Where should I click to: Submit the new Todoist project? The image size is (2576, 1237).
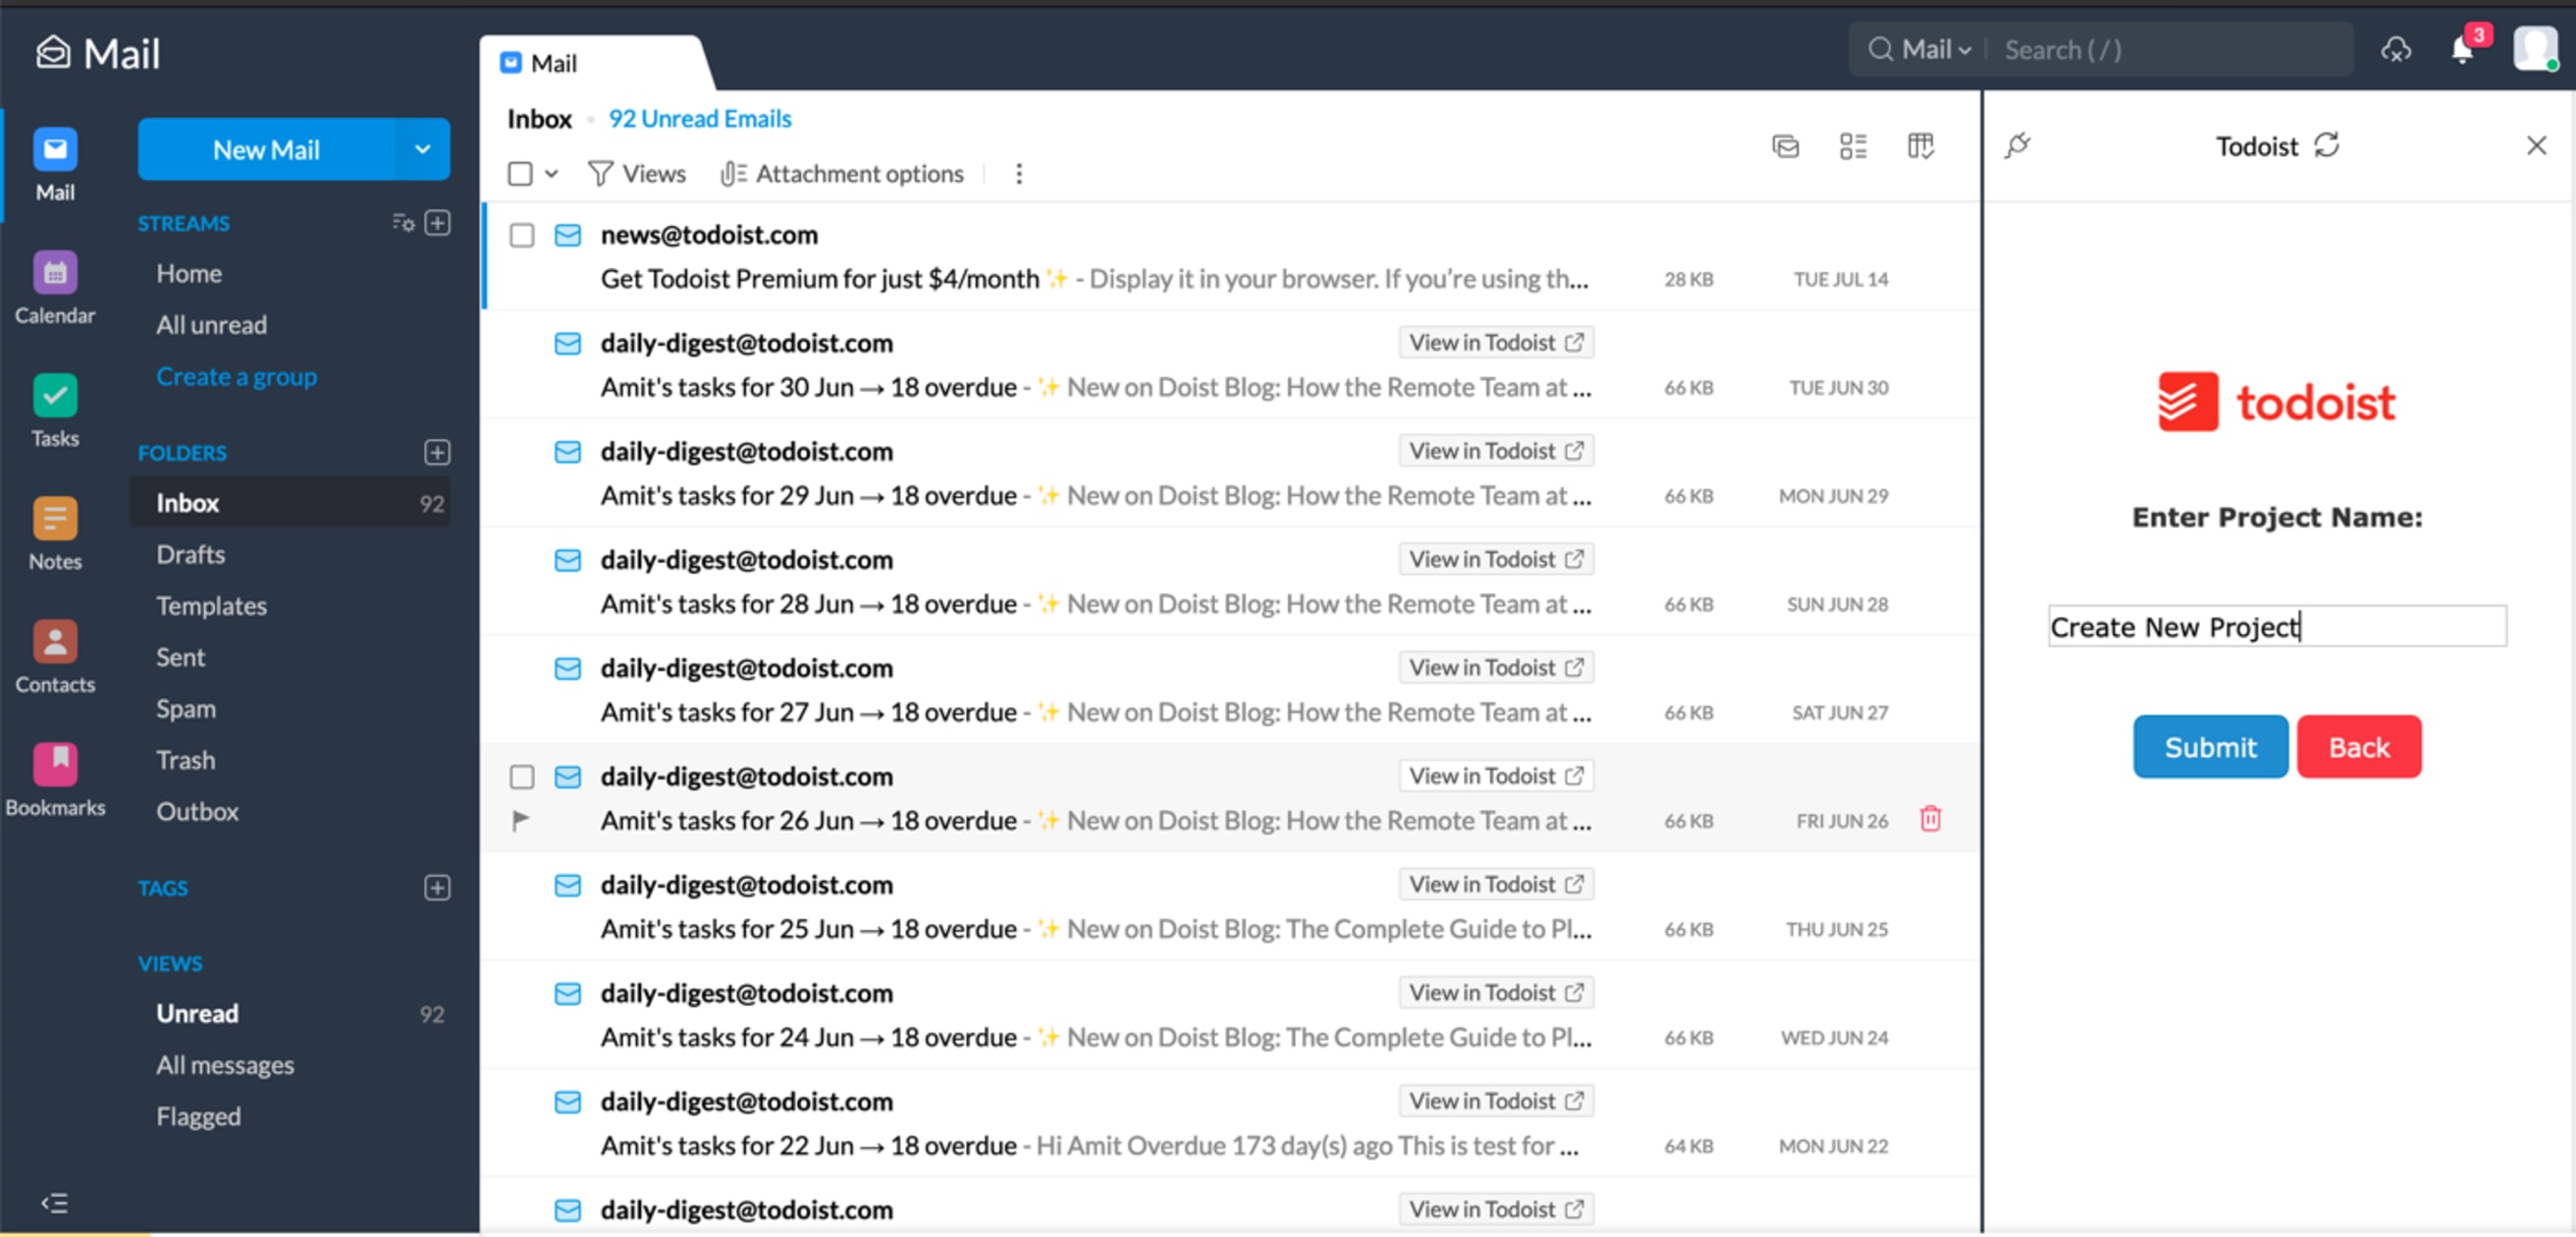[2210, 746]
